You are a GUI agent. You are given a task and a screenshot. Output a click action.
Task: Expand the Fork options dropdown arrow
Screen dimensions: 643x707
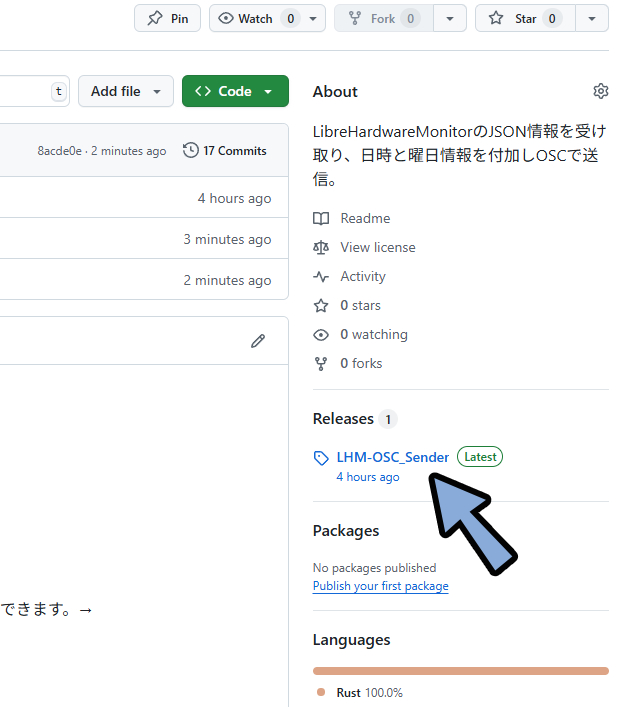pyautogui.click(x=450, y=18)
